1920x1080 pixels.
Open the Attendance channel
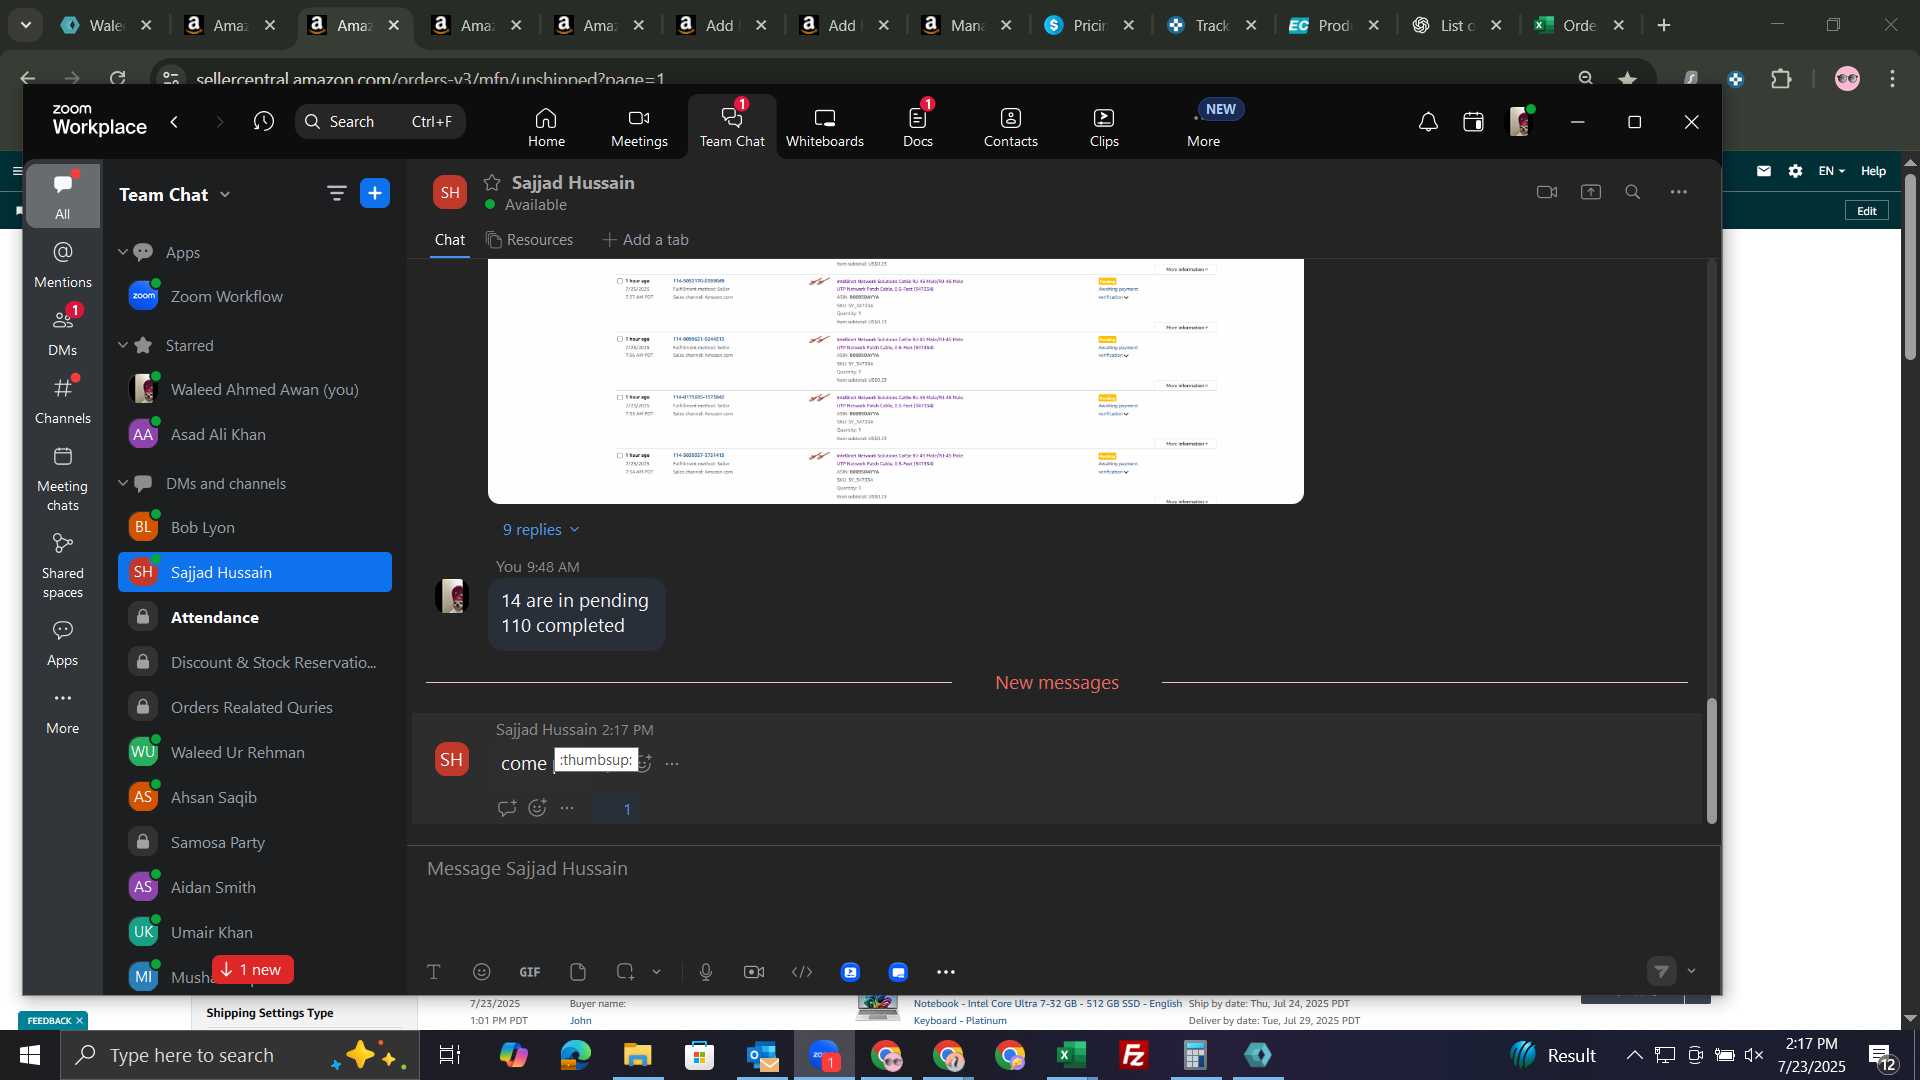point(255,617)
